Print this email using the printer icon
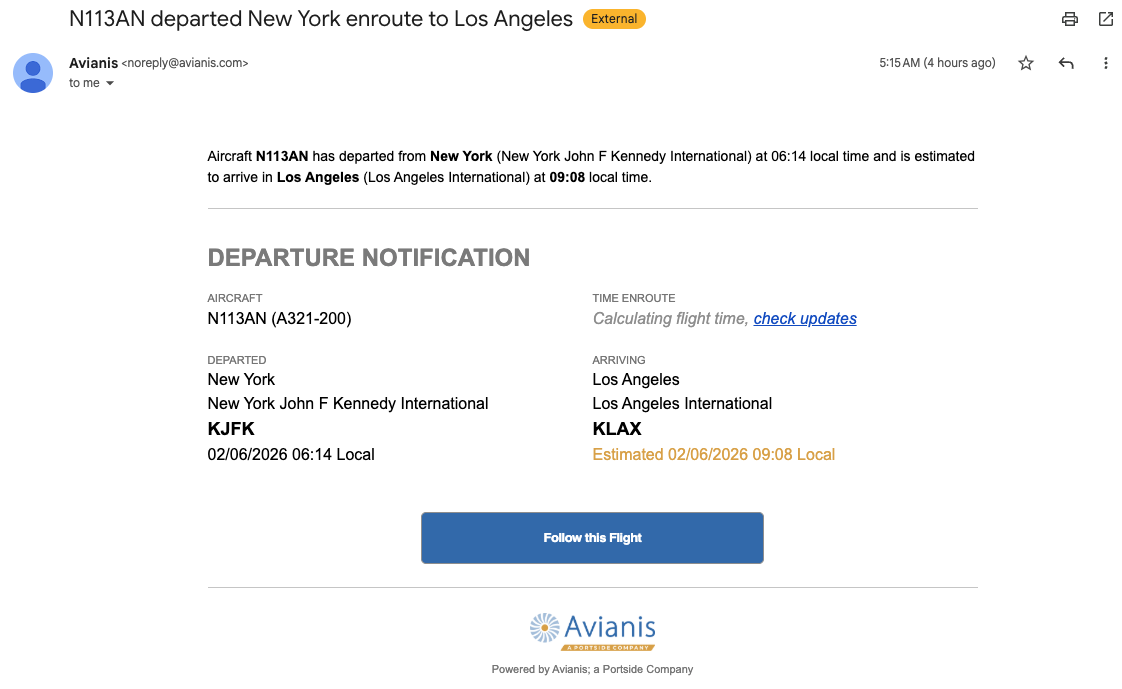This screenshot has width=1122, height=689. 1070,19
